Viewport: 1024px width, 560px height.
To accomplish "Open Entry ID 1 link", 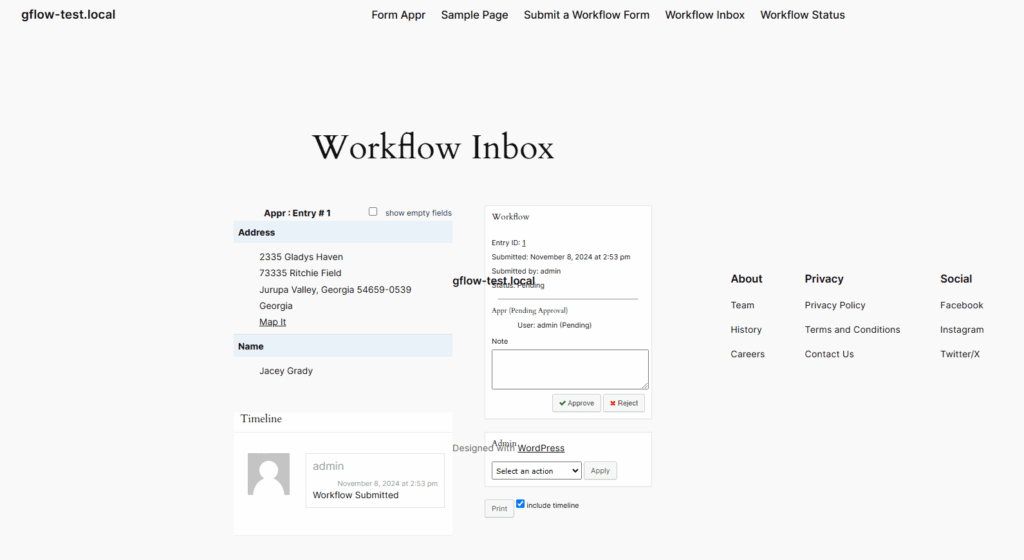I will 523,243.
